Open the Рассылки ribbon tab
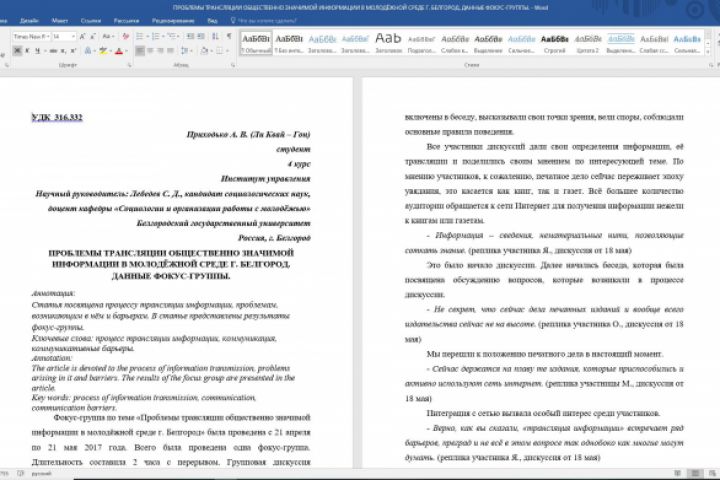This screenshot has width=720, height=480. pos(126,21)
